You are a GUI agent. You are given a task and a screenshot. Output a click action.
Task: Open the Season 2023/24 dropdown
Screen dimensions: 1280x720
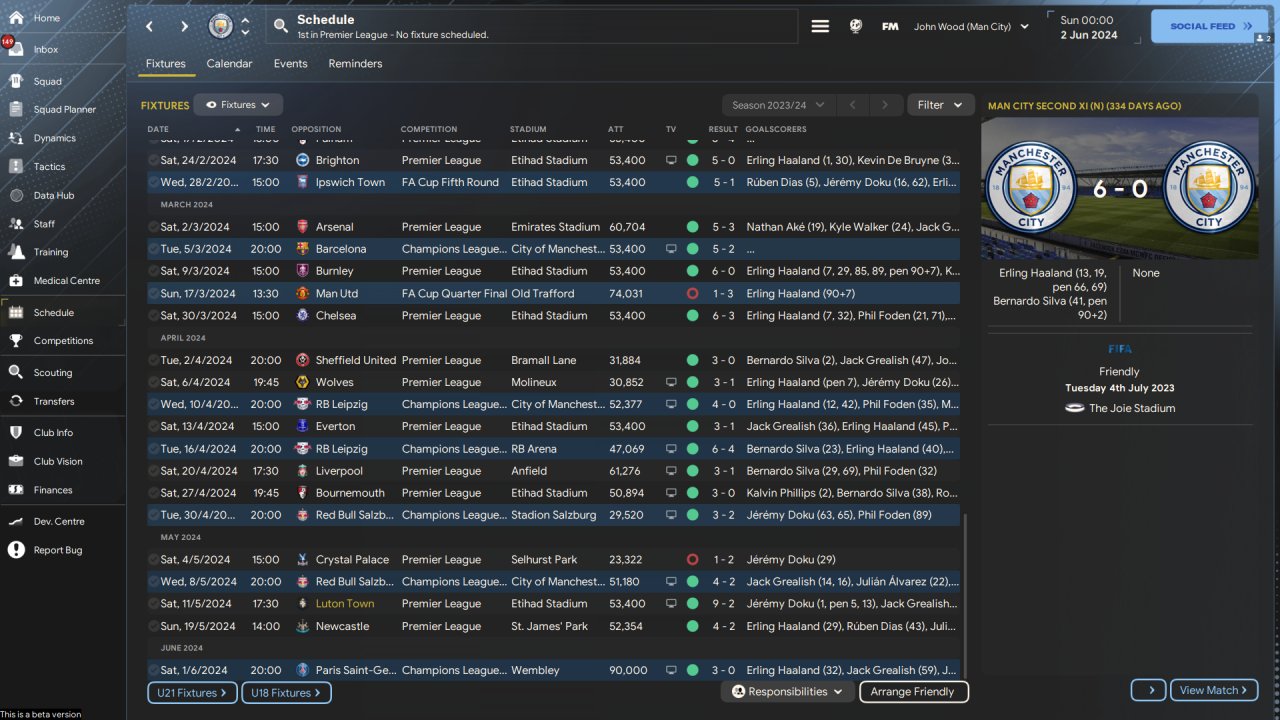click(778, 105)
